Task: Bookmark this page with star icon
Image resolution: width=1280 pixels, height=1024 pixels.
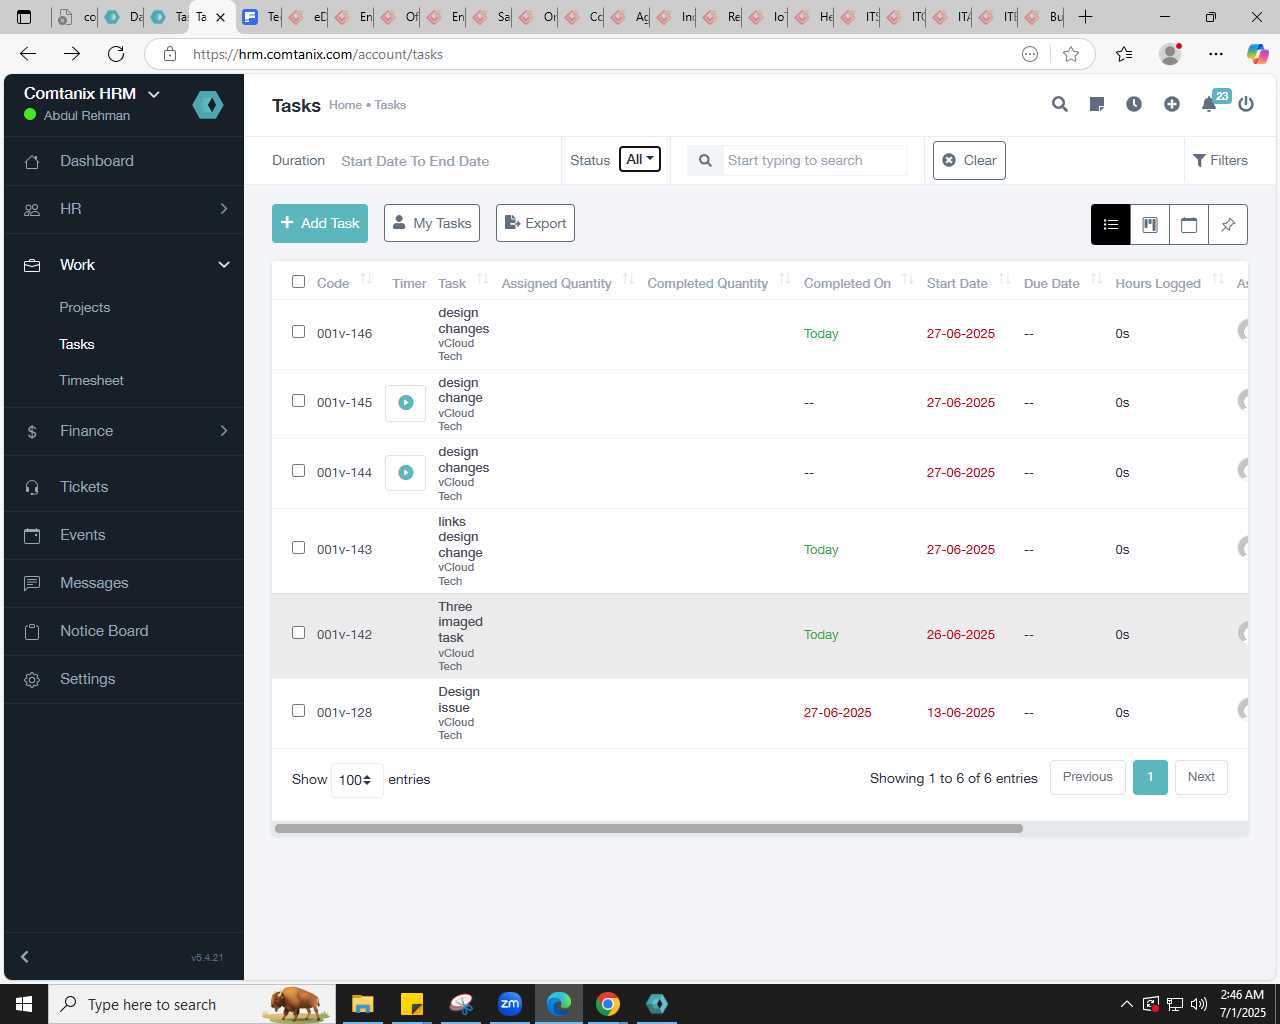Action: pos(1071,54)
